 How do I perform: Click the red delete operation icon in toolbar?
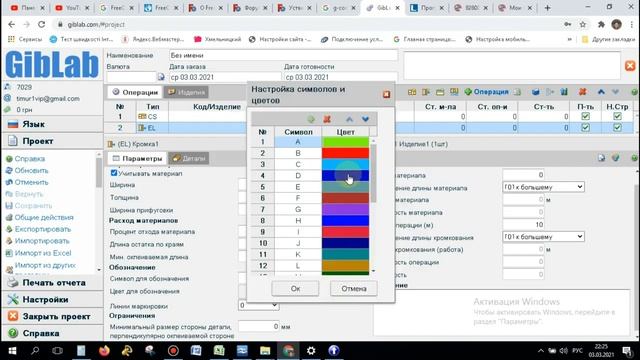pyautogui.click(x=582, y=92)
